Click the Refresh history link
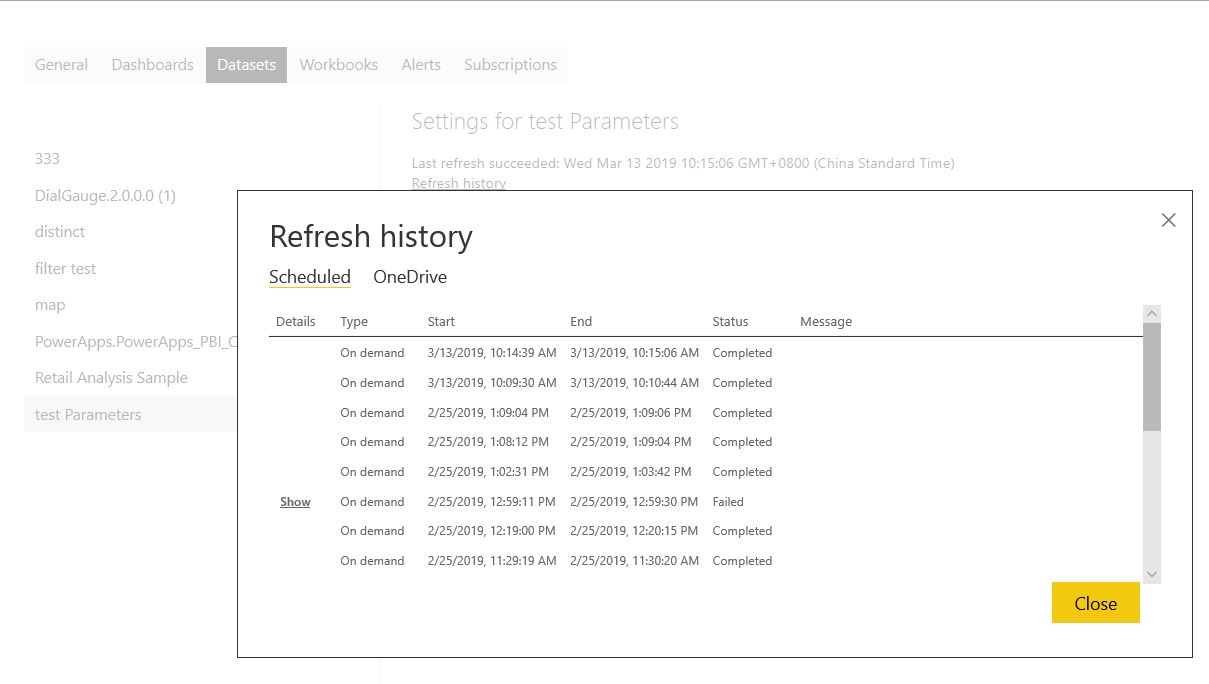The height and width of the screenshot is (684, 1209). [459, 183]
